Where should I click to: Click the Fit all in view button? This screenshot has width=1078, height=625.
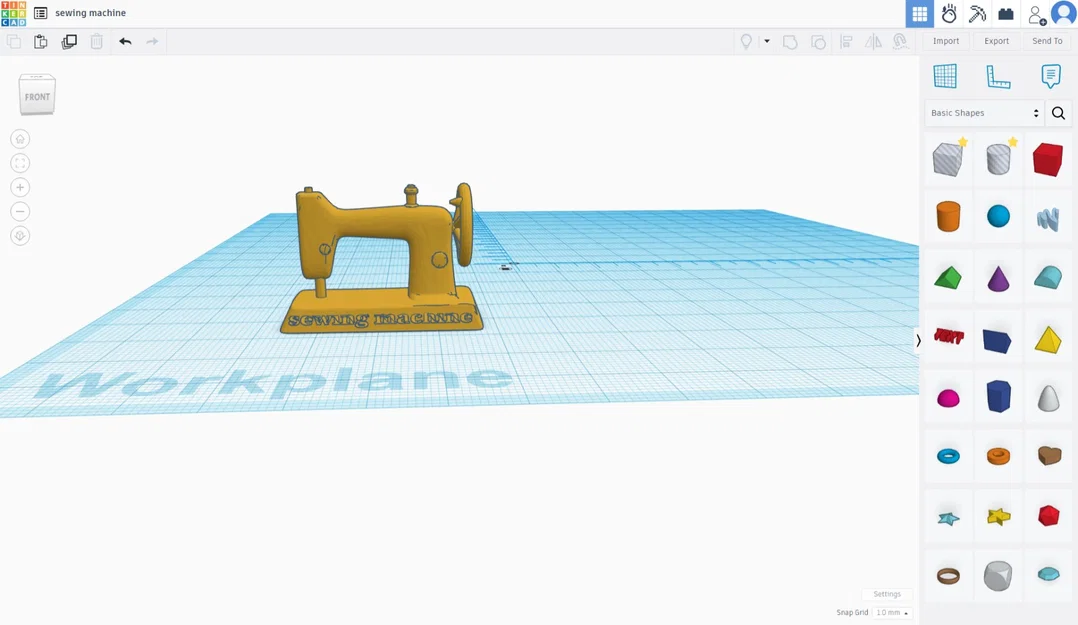click(x=20, y=163)
